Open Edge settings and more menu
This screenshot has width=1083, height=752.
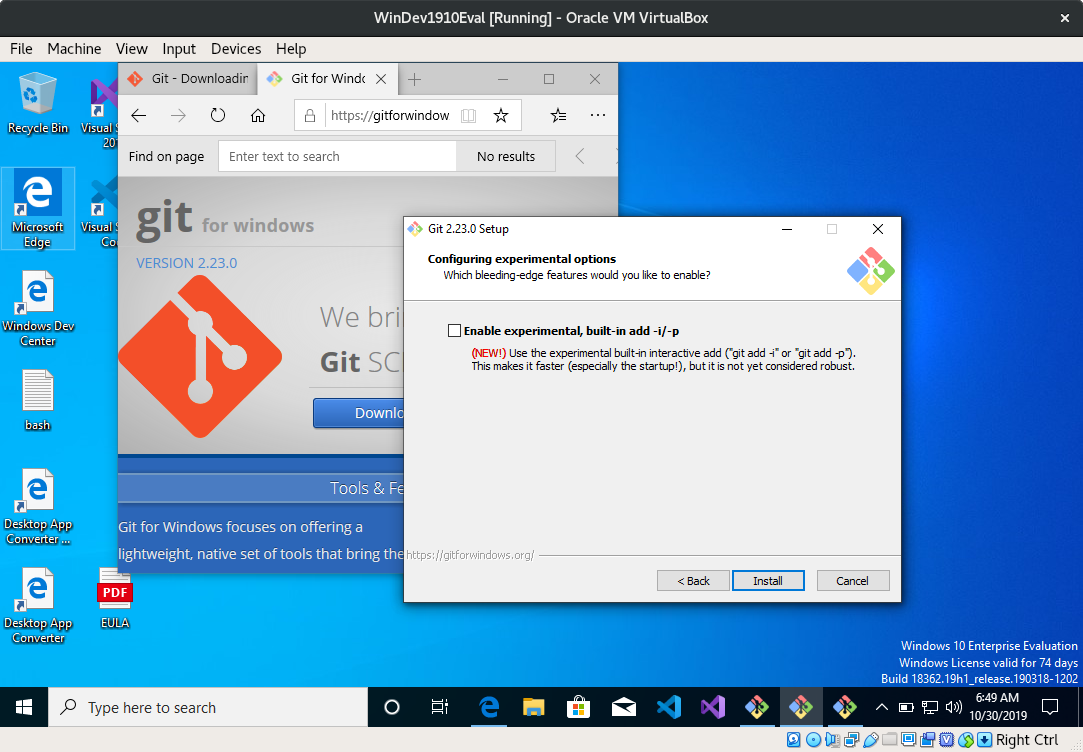coord(598,115)
